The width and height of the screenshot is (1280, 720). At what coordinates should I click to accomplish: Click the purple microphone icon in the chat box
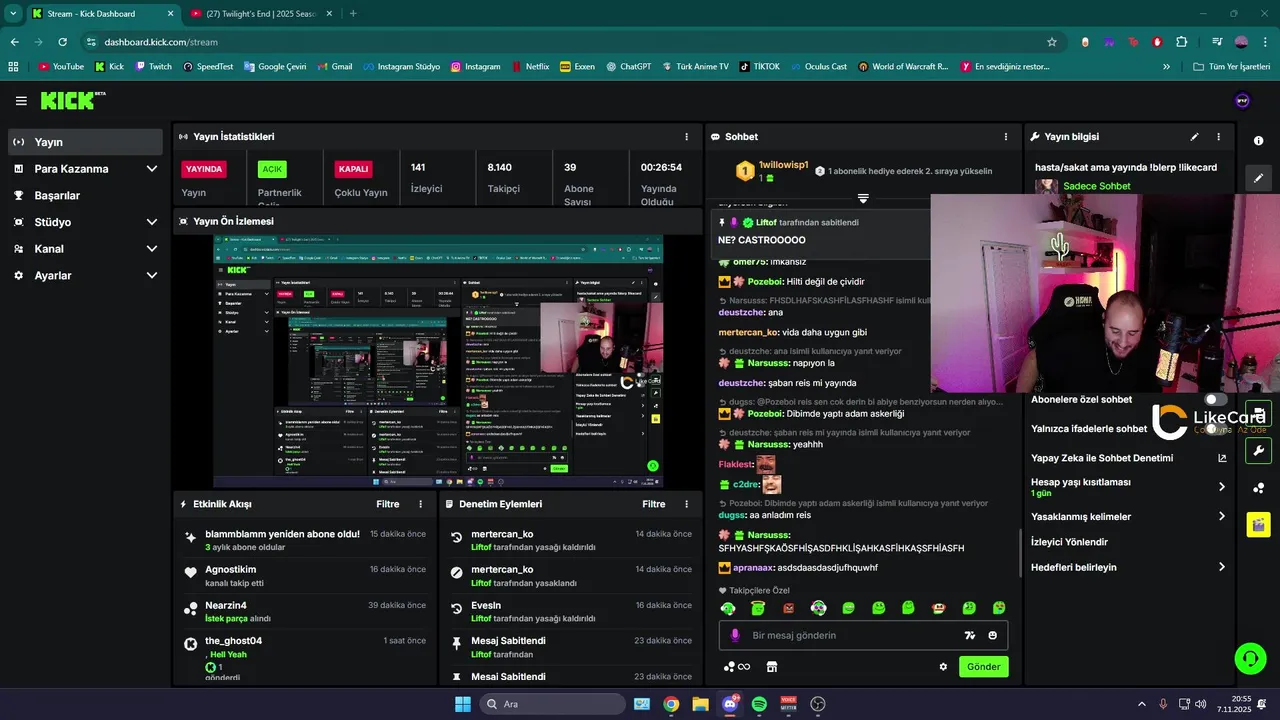pos(735,635)
